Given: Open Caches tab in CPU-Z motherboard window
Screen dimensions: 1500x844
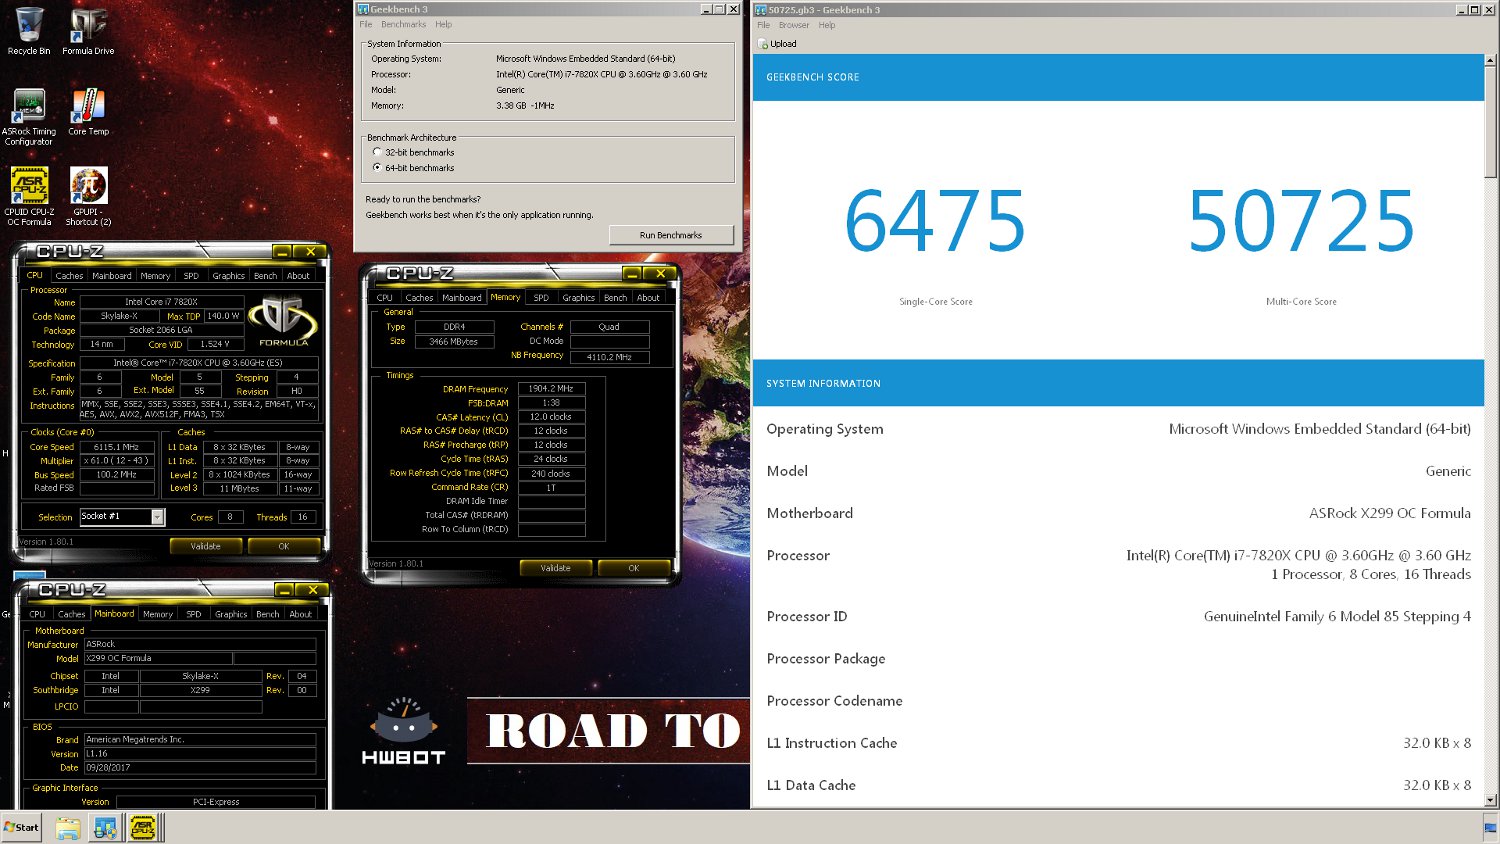Looking at the screenshot, I should (71, 614).
